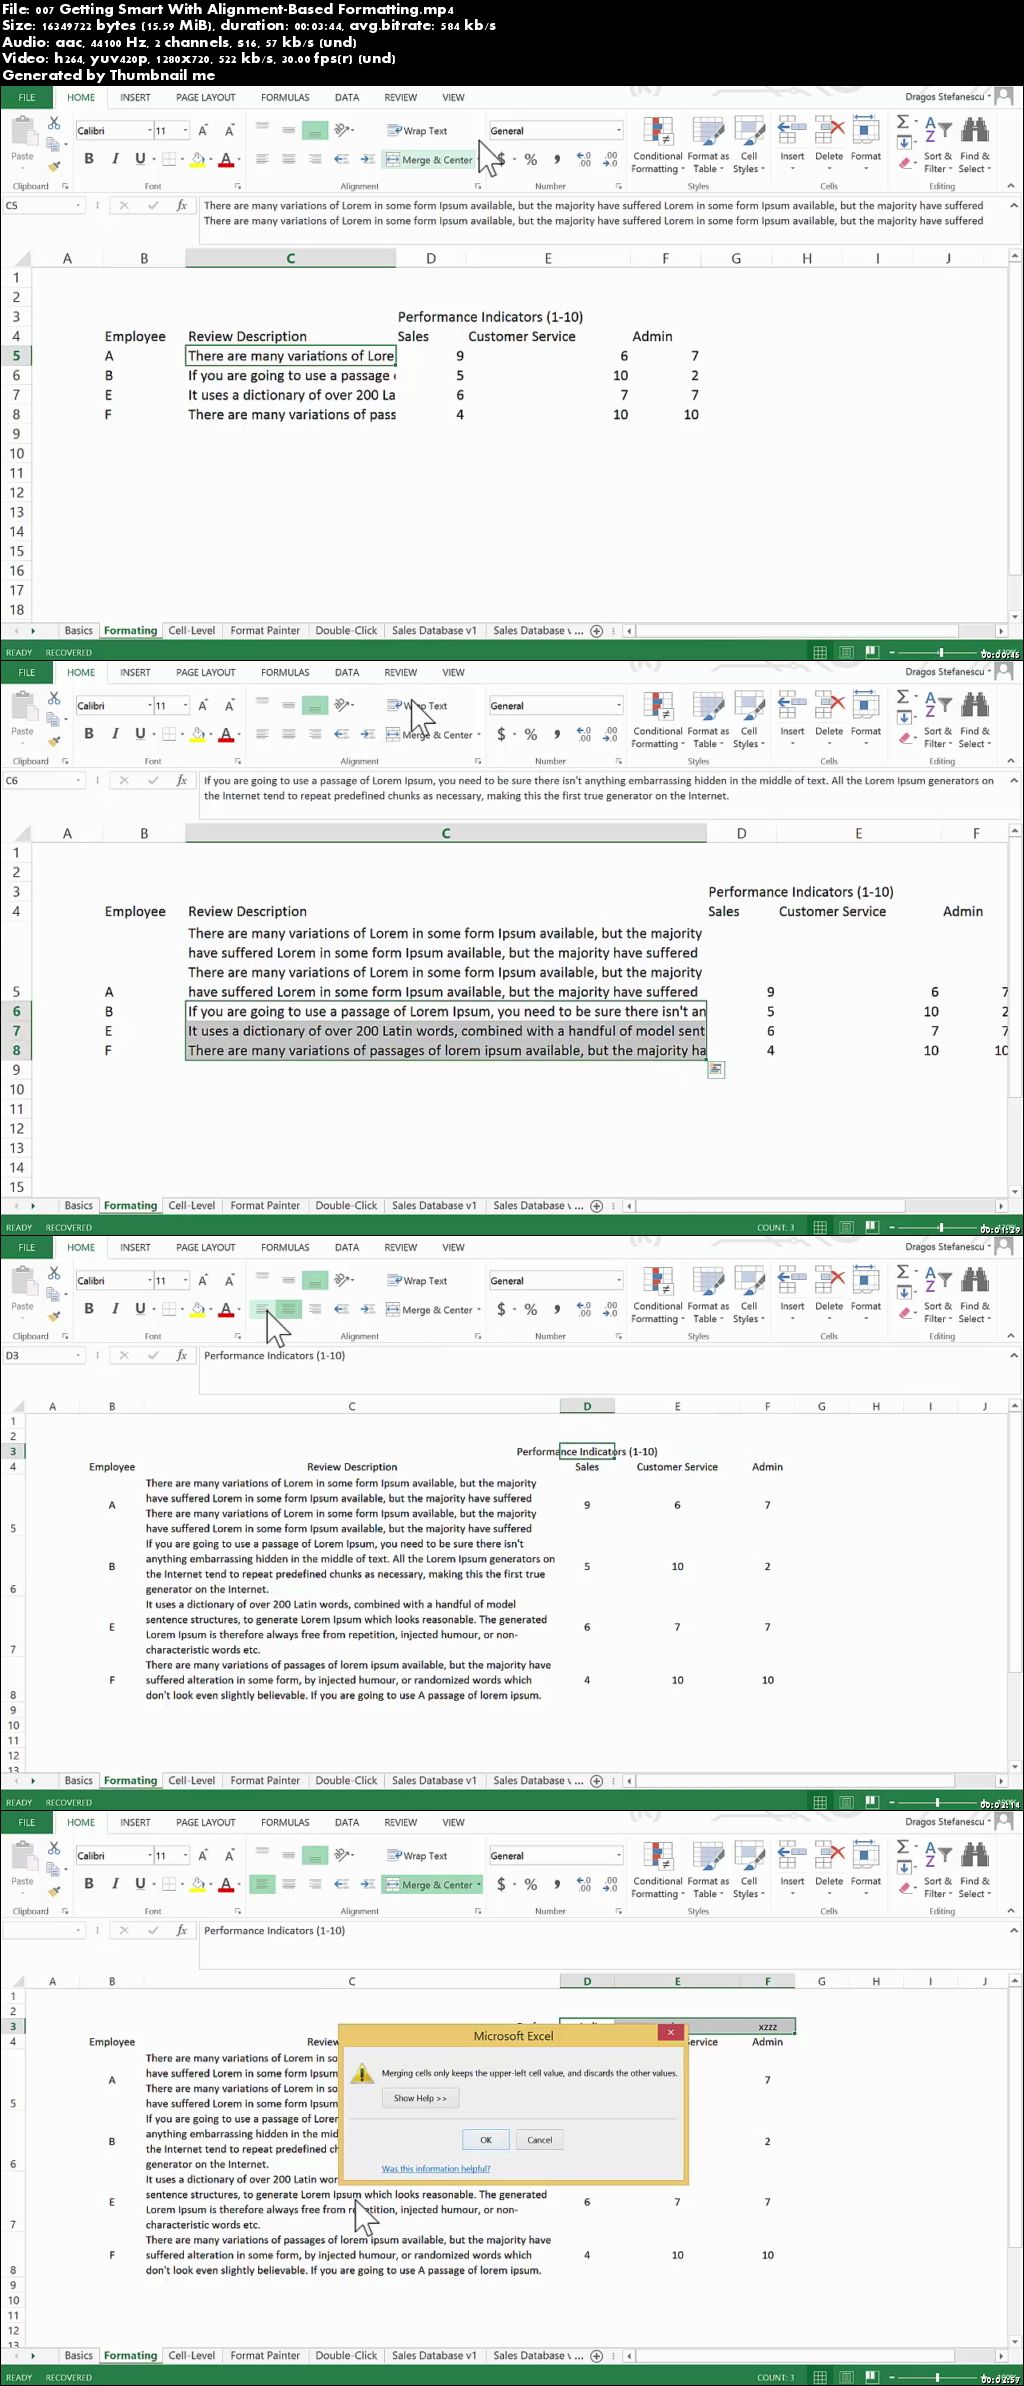Switch to Page Layout view in Name Box C6 frame

click(x=846, y=1227)
